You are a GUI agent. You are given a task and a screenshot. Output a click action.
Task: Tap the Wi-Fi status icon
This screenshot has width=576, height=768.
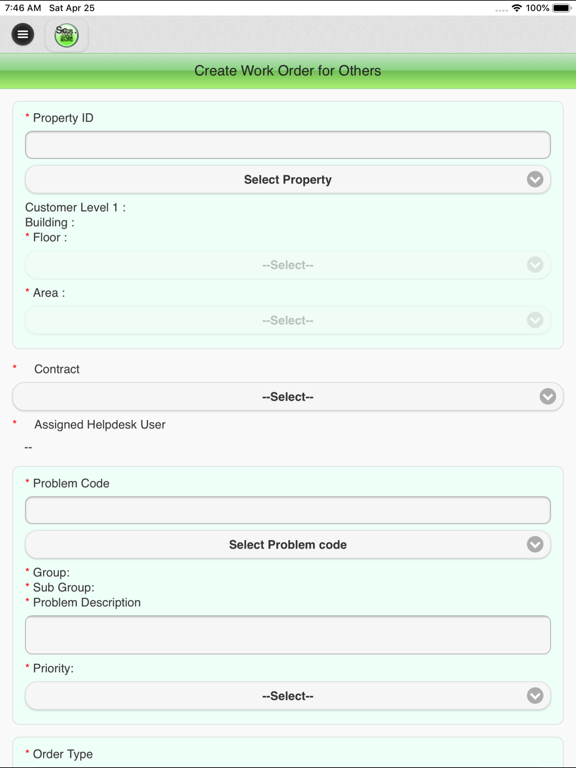[x=517, y=8]
